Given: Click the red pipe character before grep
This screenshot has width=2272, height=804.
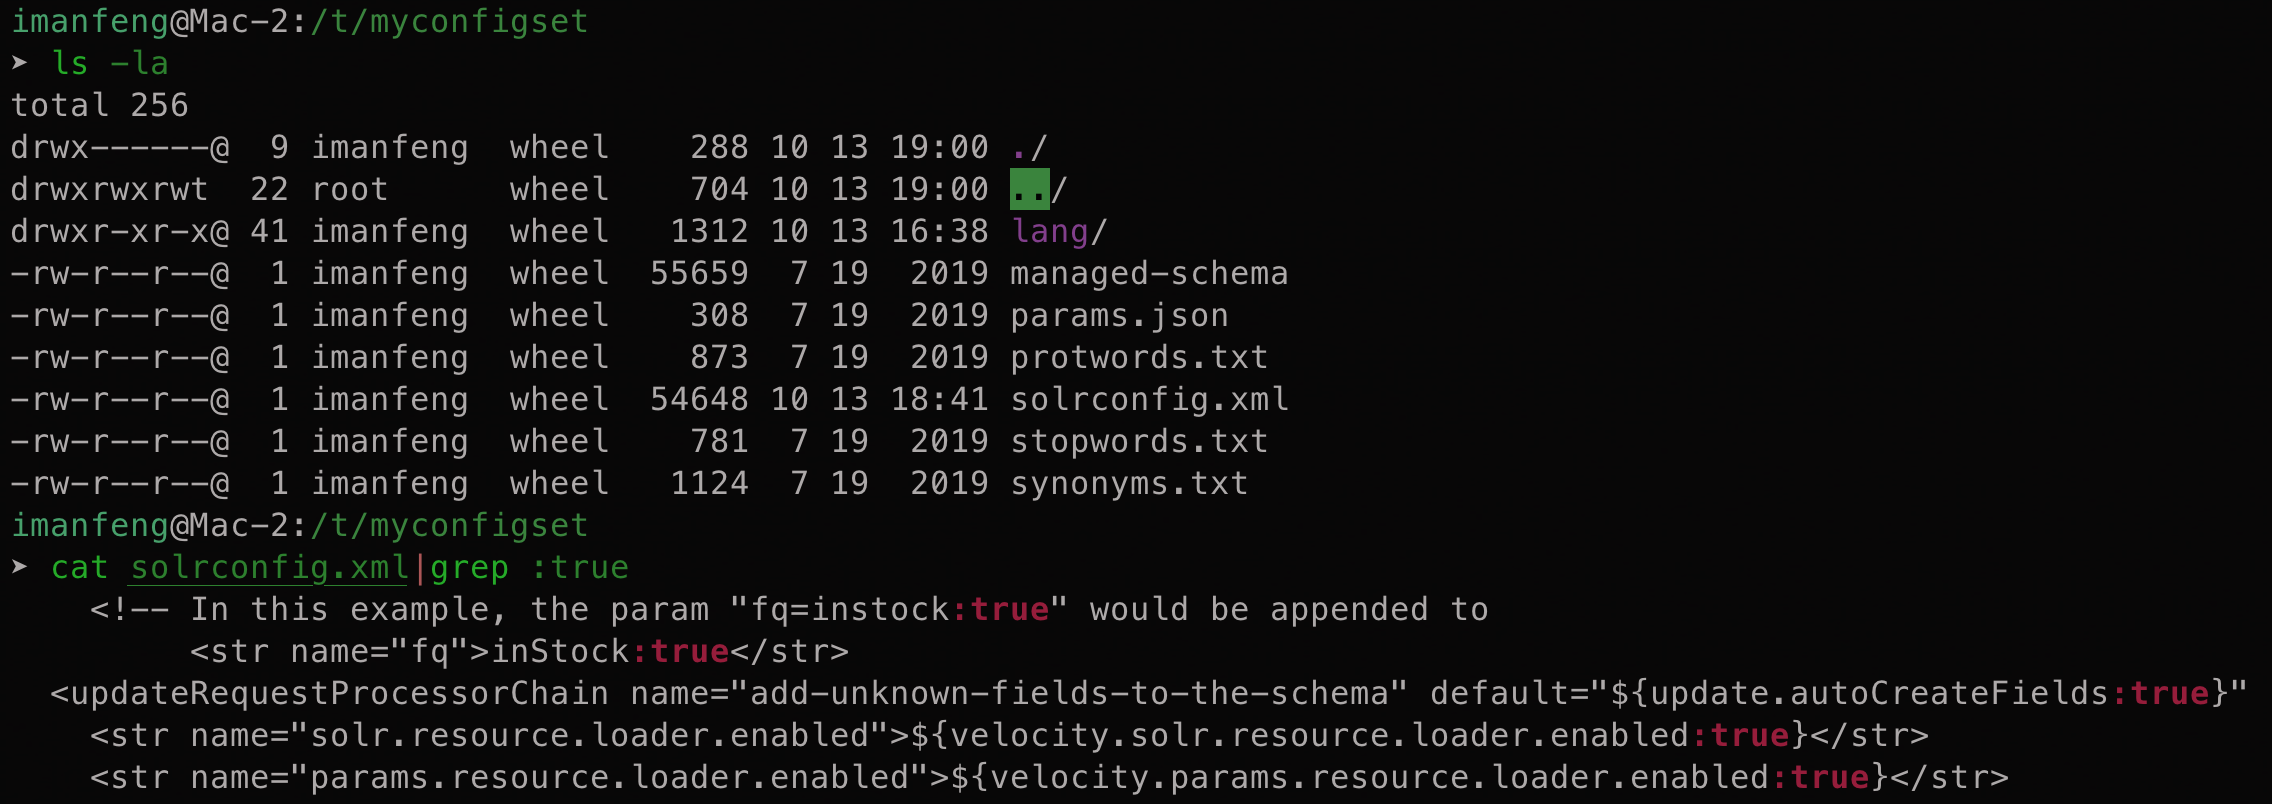Looking at the screenshot, I should click(x=420, y=567).
